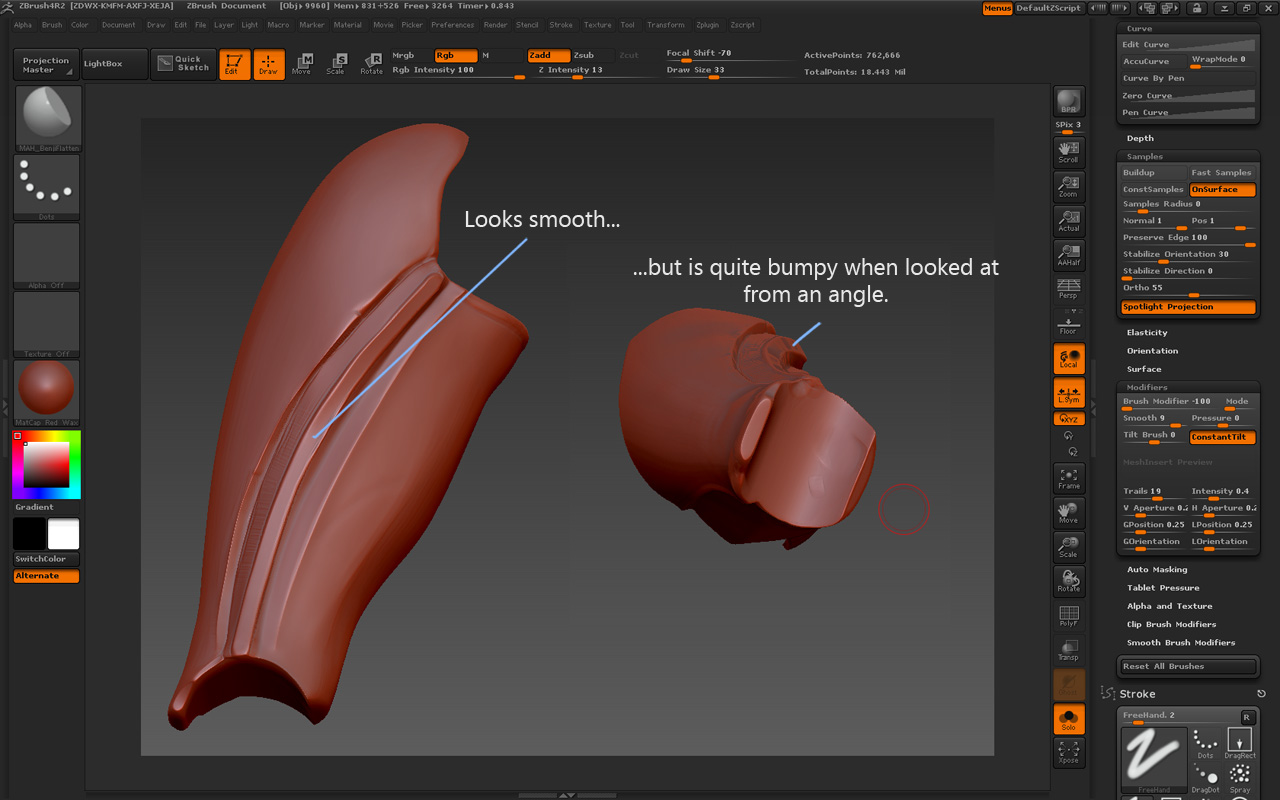Expand the Depth section
The image size is (1280, 800).
(1140, 138)
